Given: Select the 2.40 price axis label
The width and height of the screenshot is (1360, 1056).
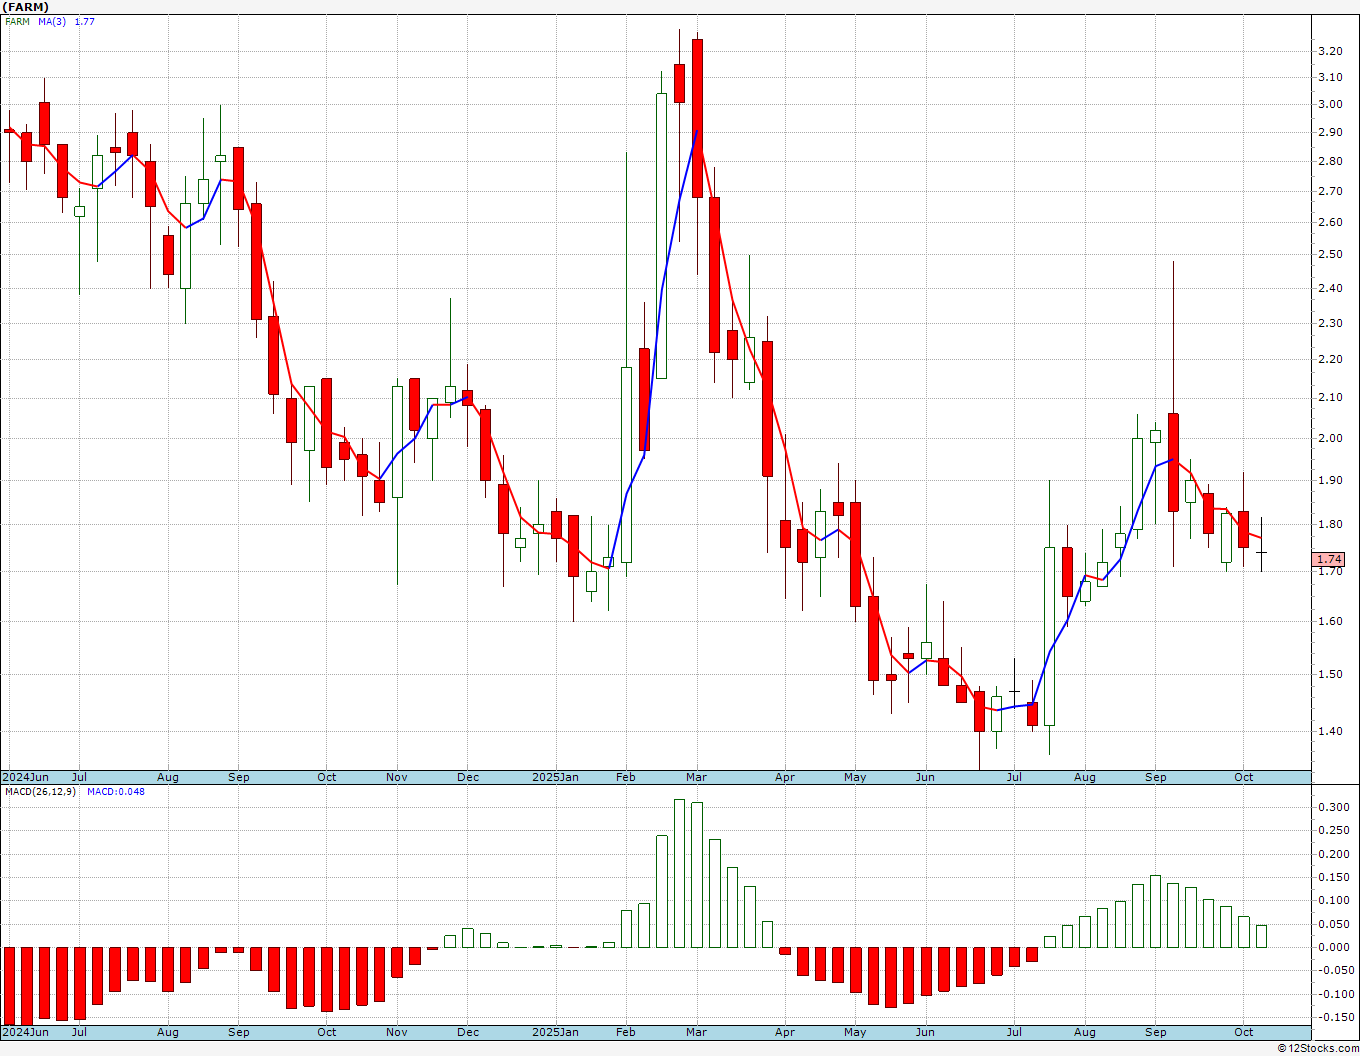Looking at the screenshot, I should point(1330,289).
